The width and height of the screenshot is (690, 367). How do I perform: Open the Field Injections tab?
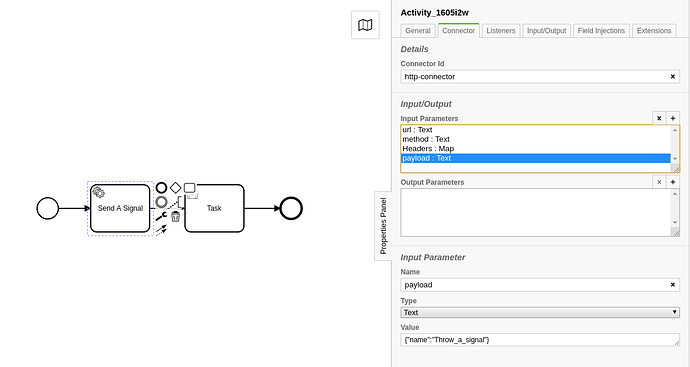(601, 31)
